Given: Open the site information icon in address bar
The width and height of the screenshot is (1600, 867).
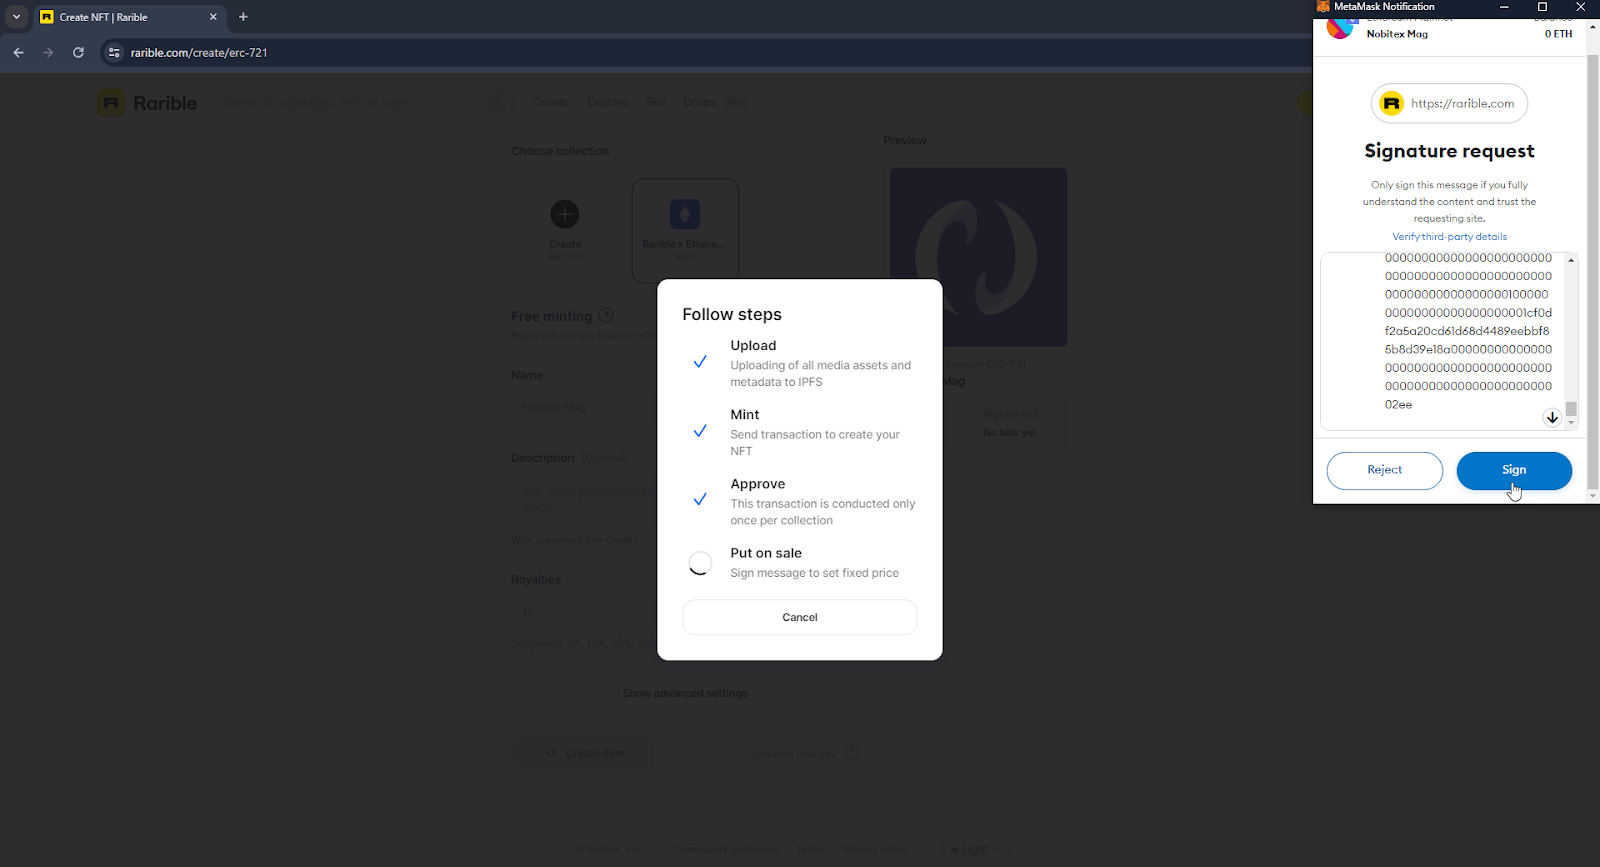Looking at the screenshot, I should [x=114, y=53].
